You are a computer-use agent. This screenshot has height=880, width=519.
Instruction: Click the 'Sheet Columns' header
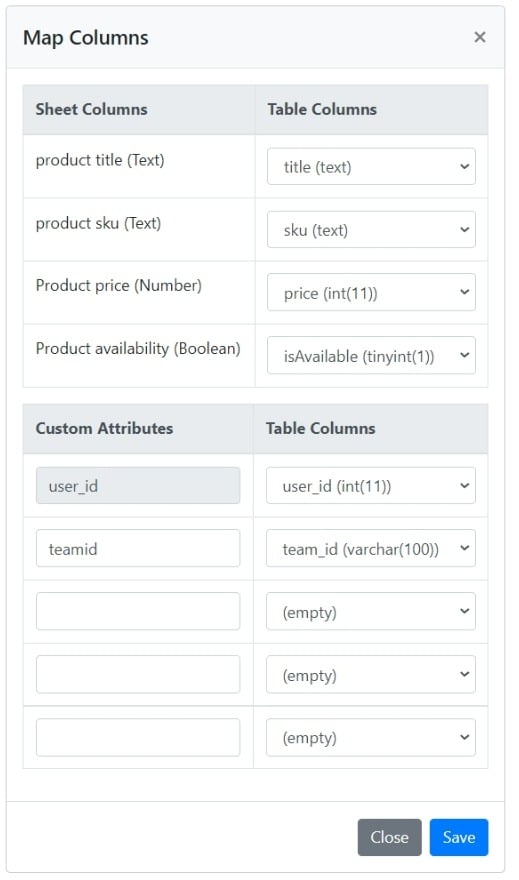pos(91,109)
